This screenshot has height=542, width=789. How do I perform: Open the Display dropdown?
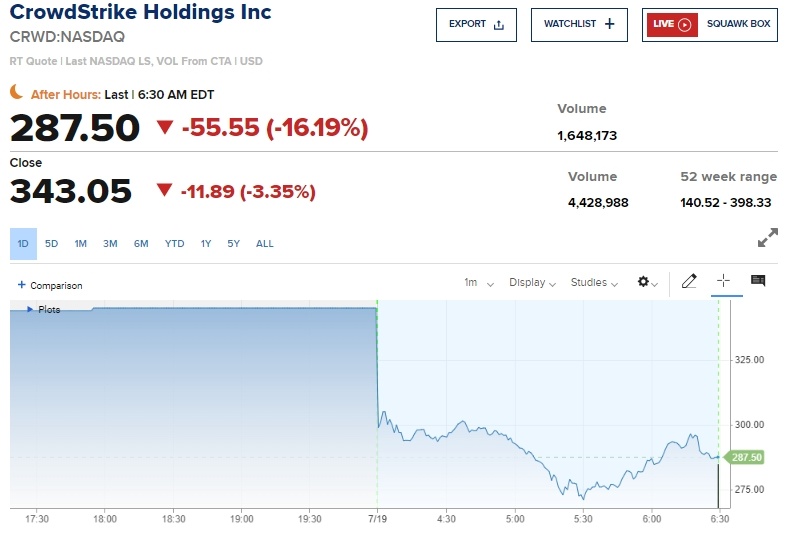tap(532, 283)
